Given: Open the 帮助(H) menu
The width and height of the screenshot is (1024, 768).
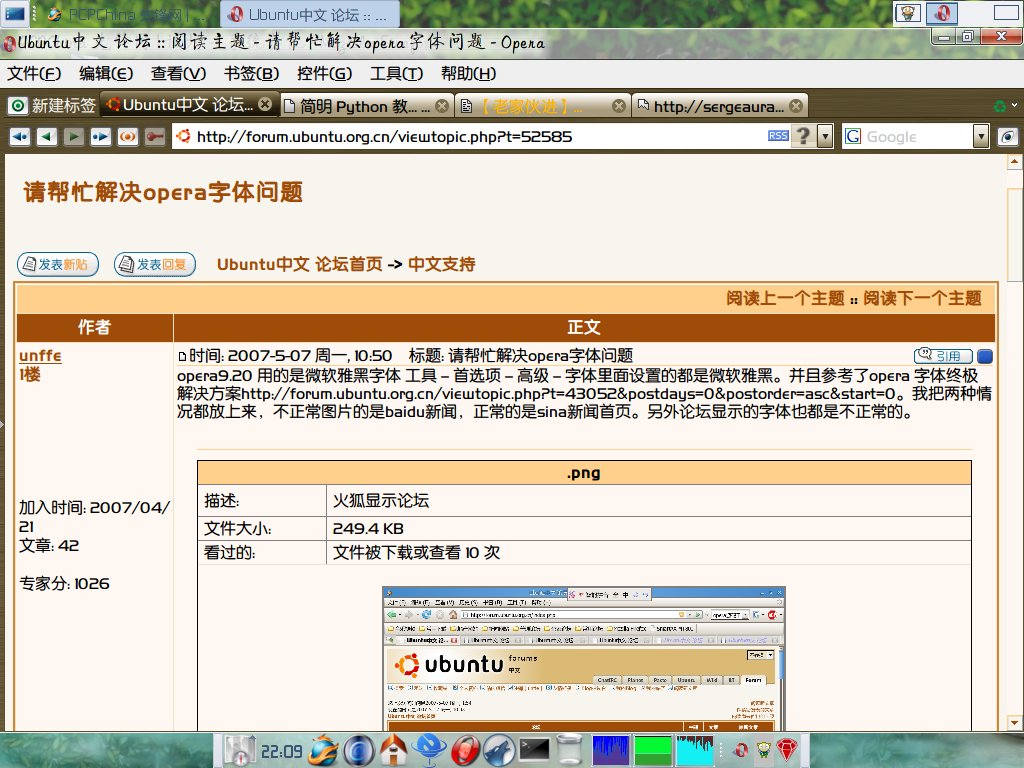Looking at the screenshot, I should tap(468, 73).
